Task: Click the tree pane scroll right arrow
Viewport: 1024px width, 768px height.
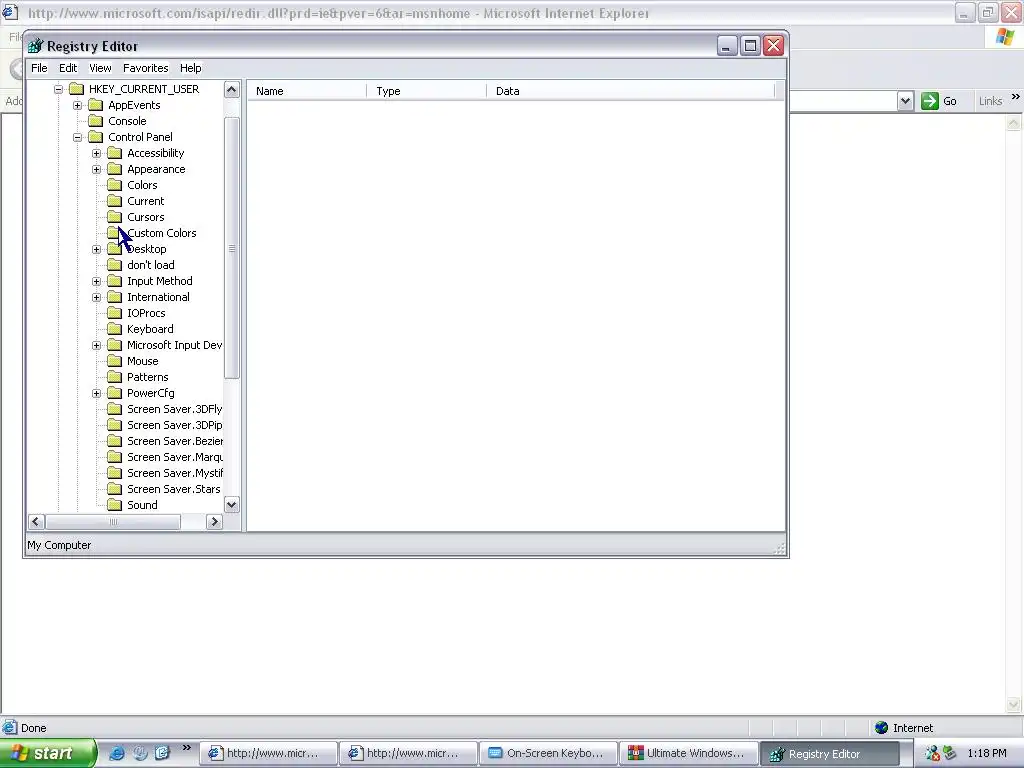Action: (x=214, y=522)
